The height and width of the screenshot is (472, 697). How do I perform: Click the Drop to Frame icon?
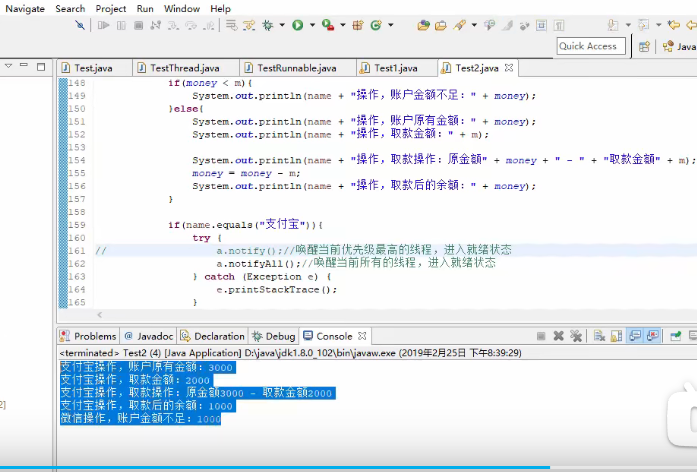(x=231, y=25)
